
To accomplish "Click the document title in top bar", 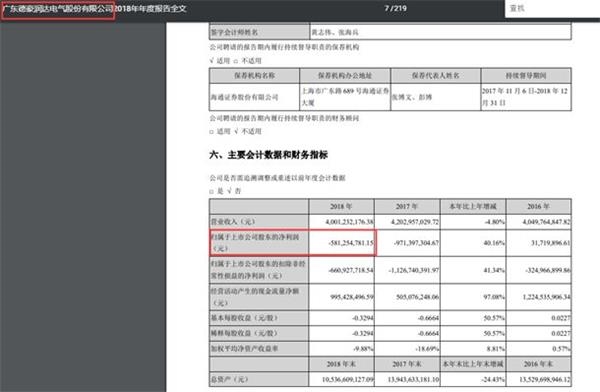I will click(95, 8).
